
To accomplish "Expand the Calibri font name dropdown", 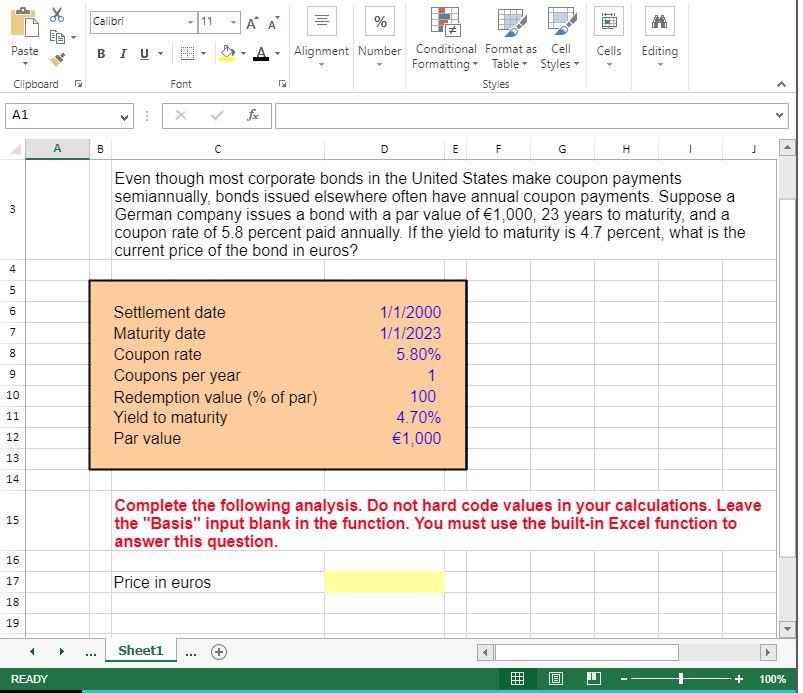I will coord(190,22).
